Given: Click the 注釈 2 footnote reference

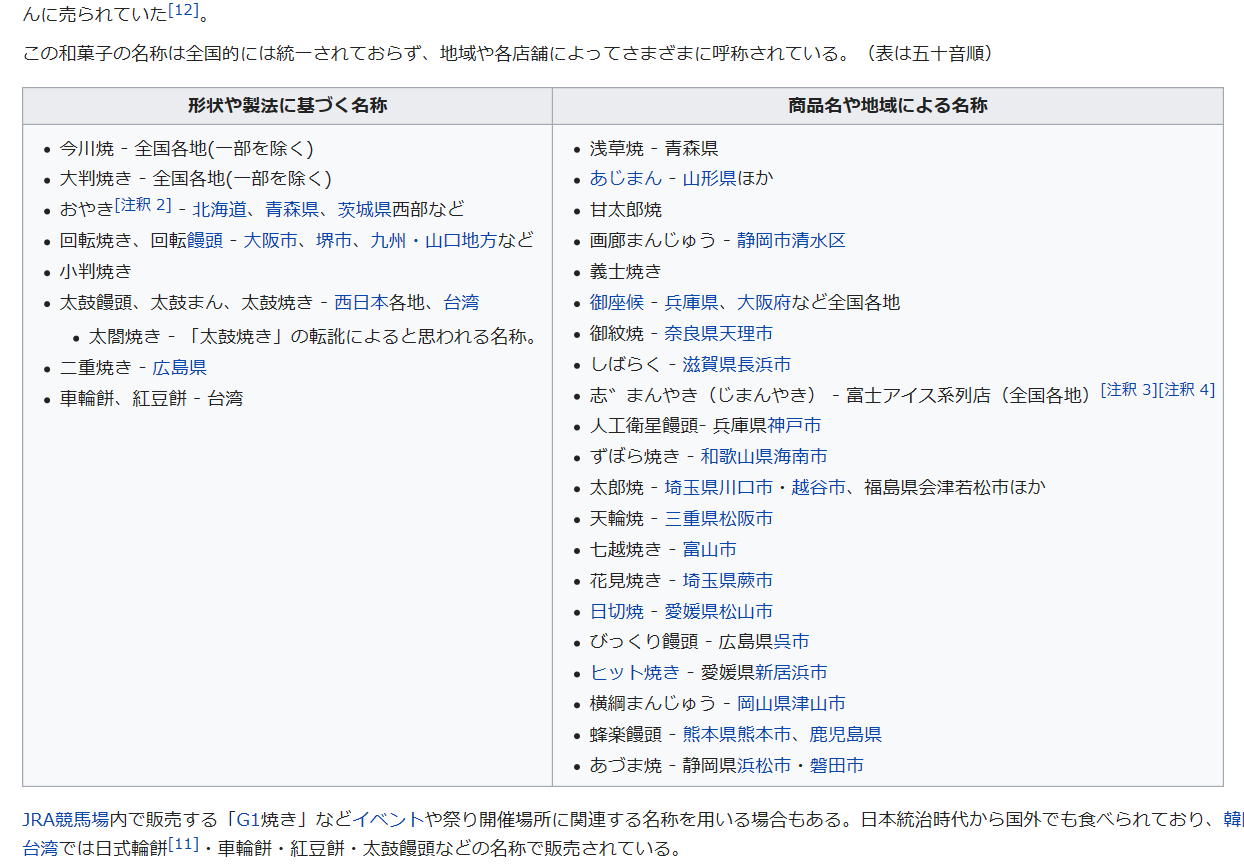Looking at the screenshot, I should [x=143, y=205].
